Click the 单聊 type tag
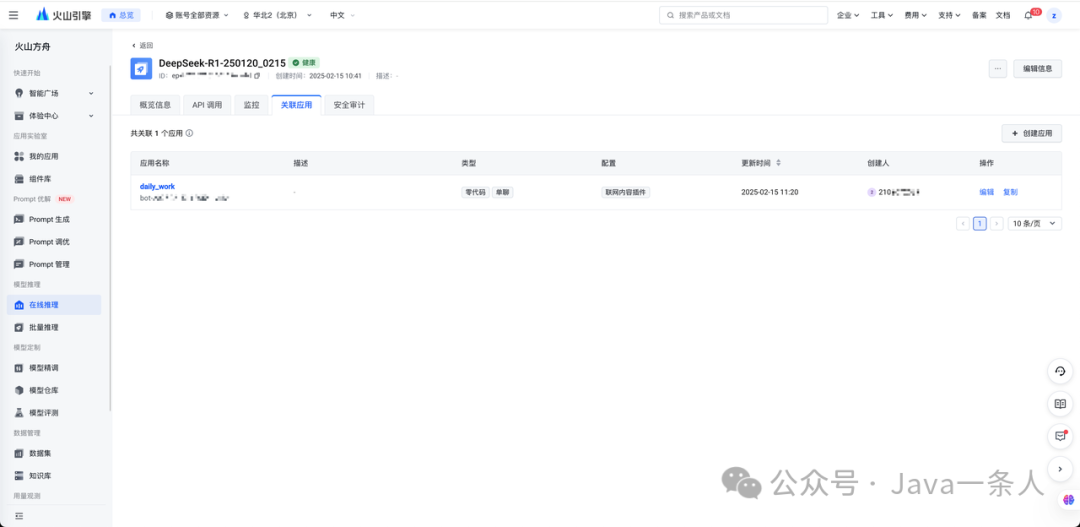 [501, 192]
